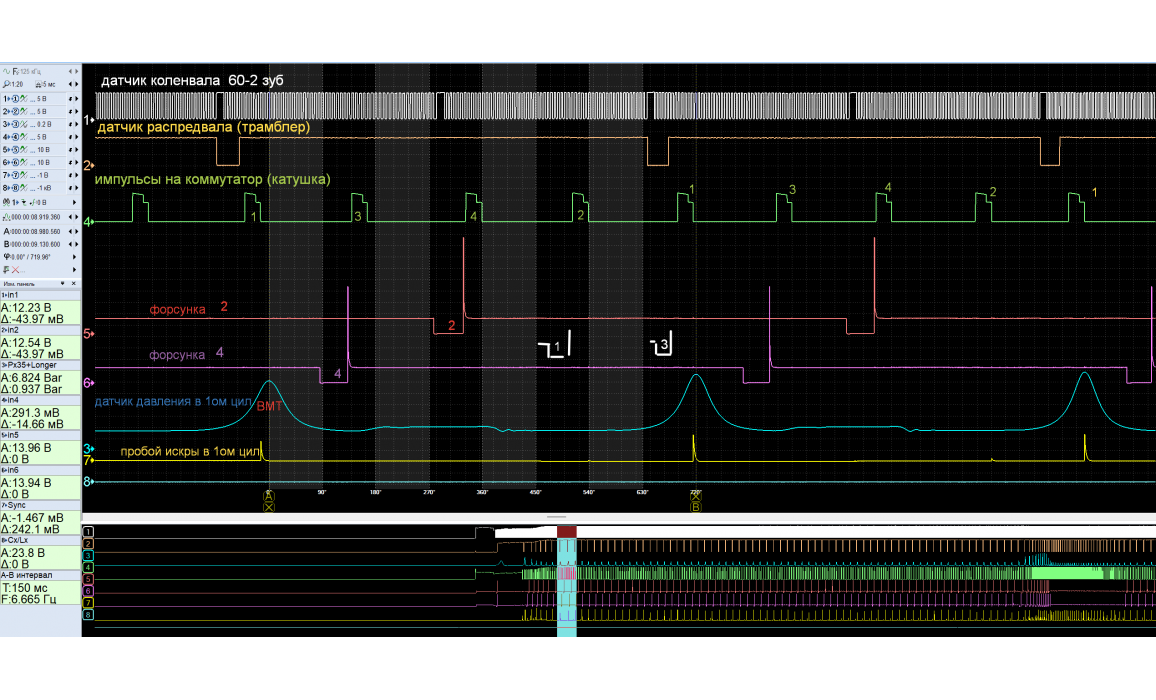The width and height of the screenshot is (1156, 700).
Task: Click the cursor A time marker icon
Action: tap(7, 231)
